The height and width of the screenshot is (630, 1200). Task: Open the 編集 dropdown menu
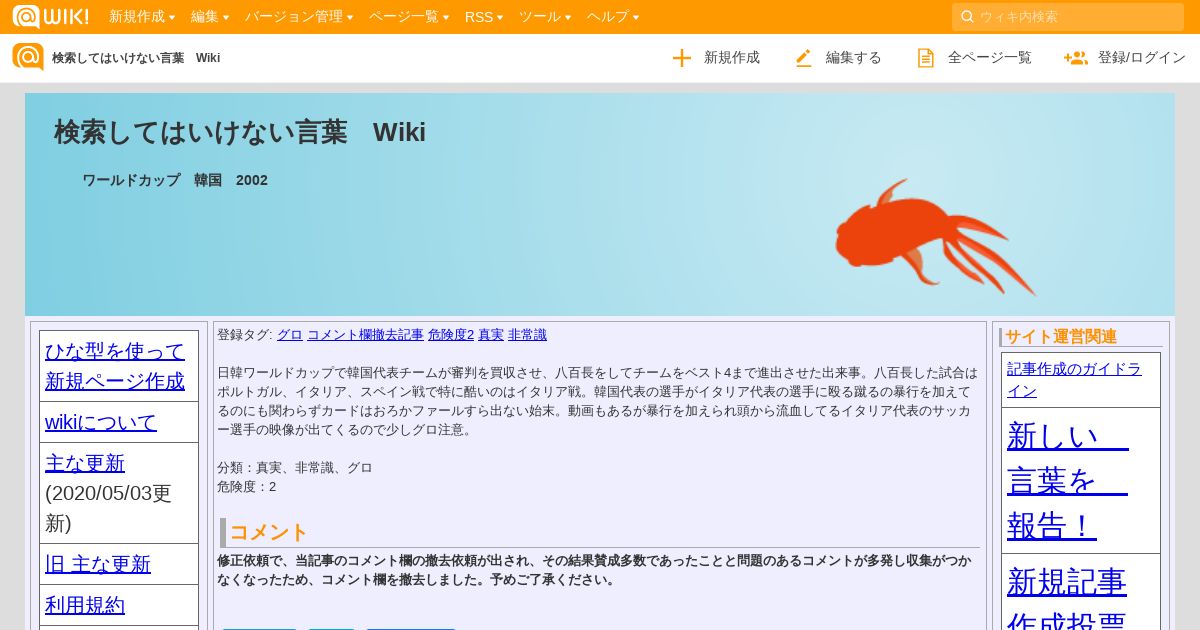(x=210, y=16)
